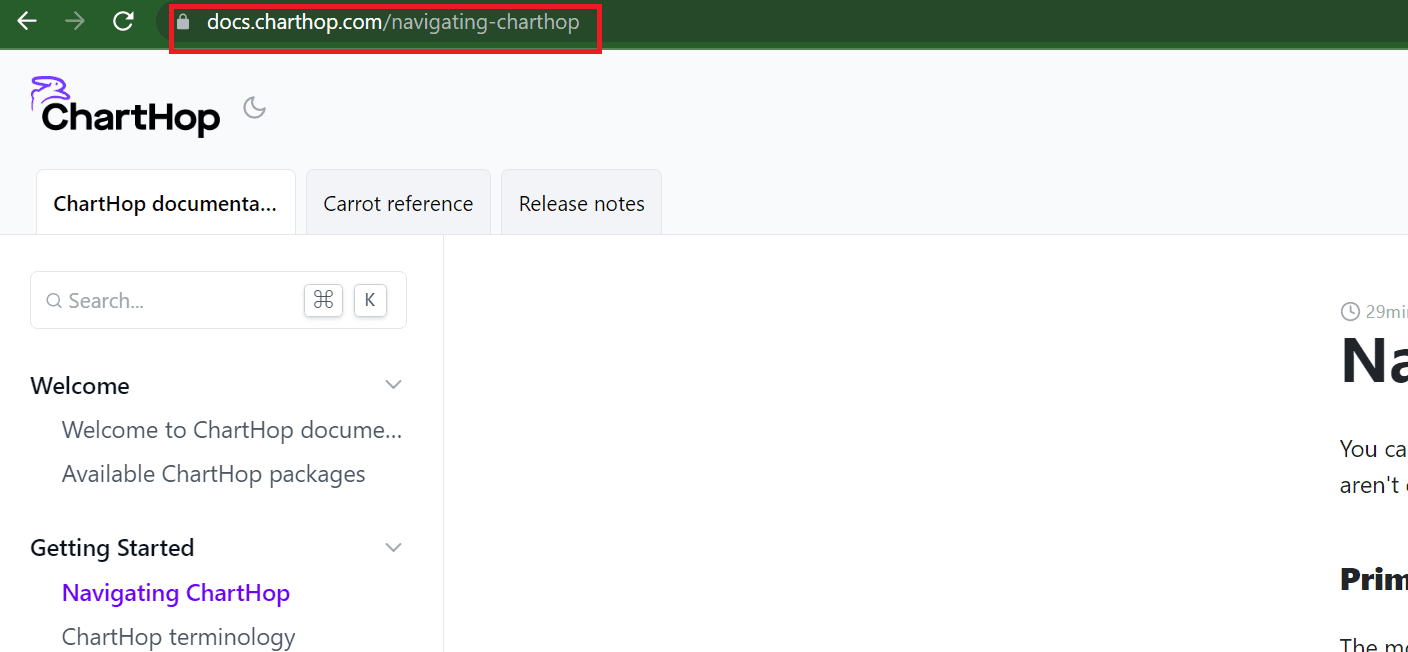Click the browser back arrow
Image resolution: width=1408 pixels, height=652 pixels.
coord(27,21)
